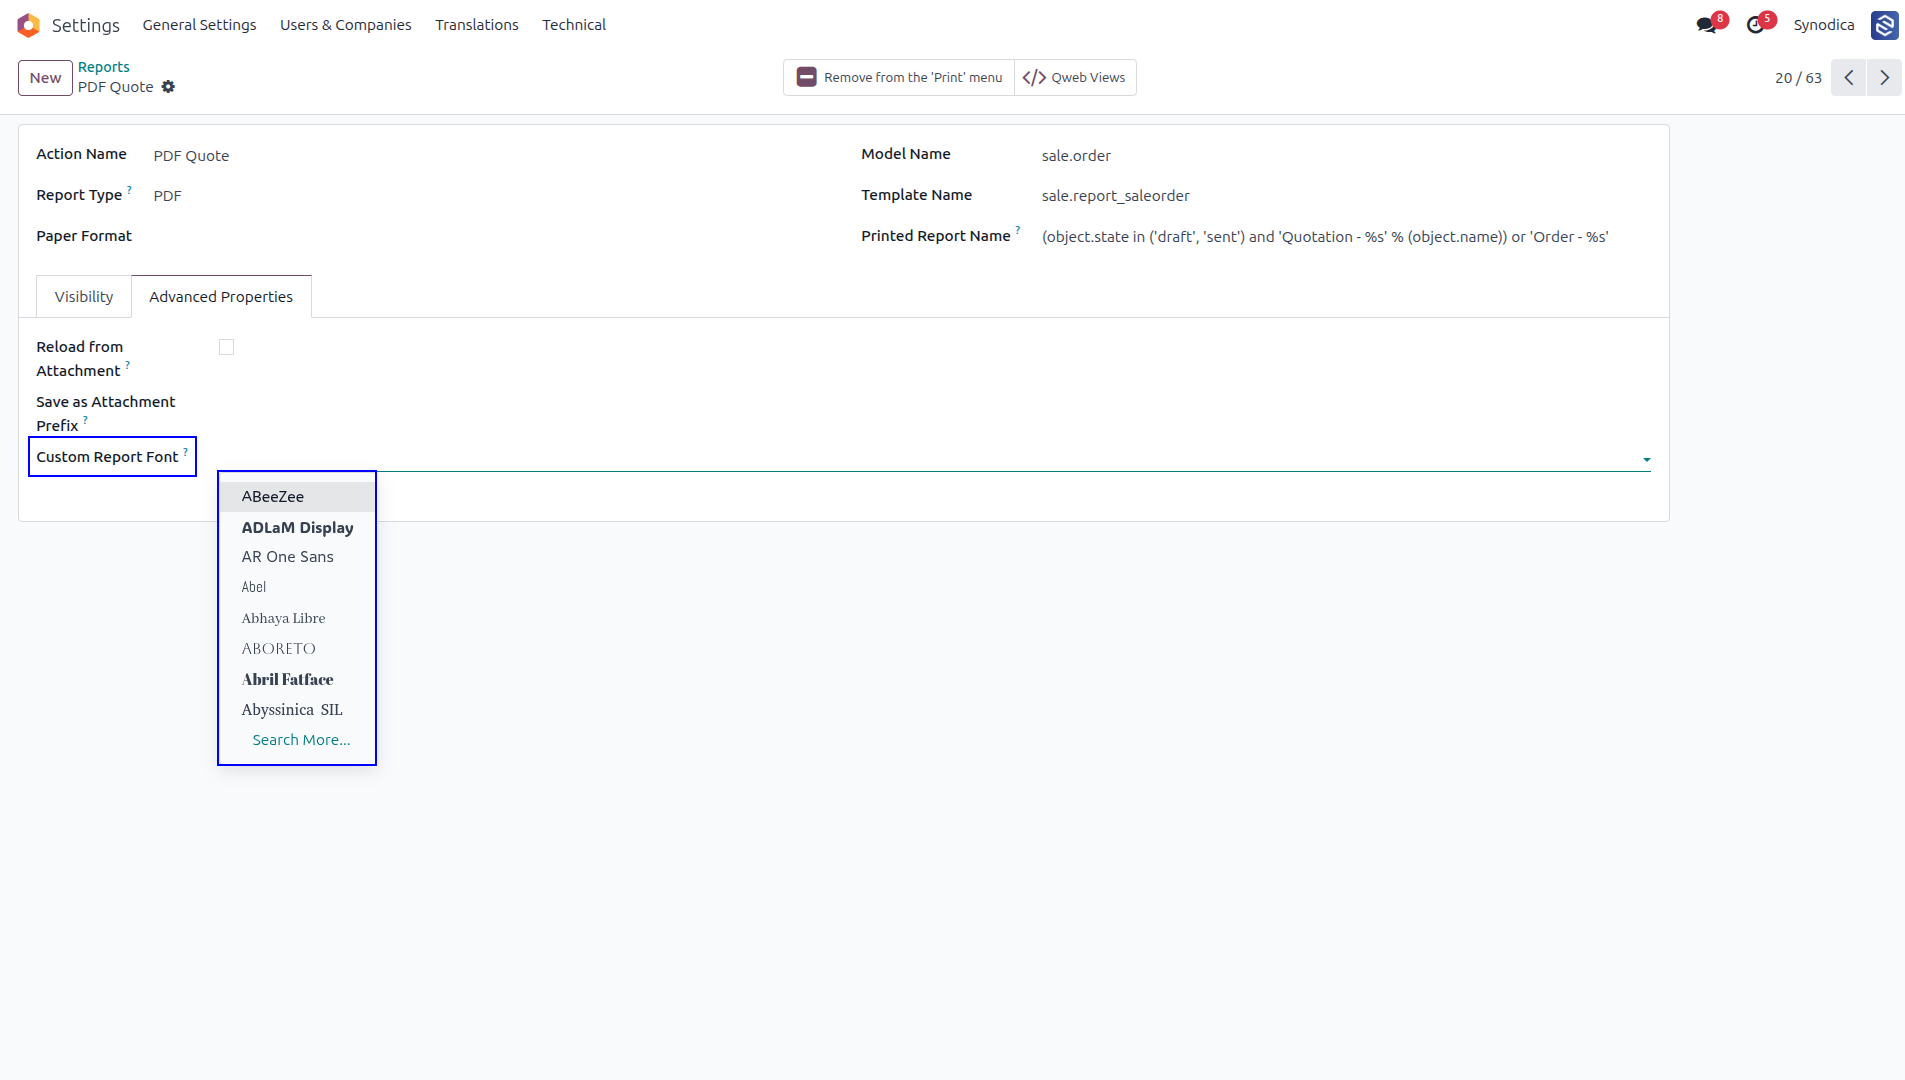1905x1080 pixels.
Task: Click the Synodica user avatar icon
Action: 1885,25
